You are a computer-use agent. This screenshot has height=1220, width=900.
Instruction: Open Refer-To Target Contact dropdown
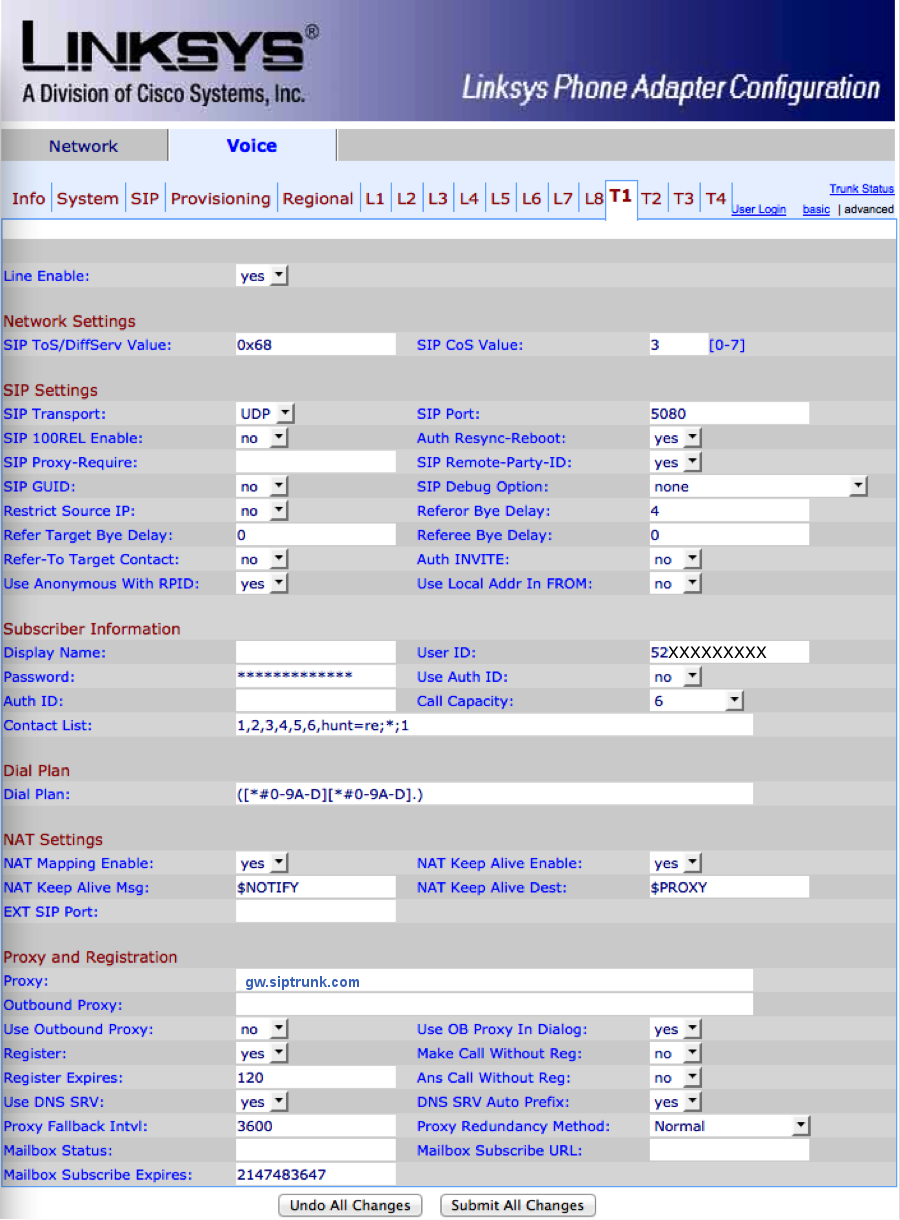coord(263,560)
